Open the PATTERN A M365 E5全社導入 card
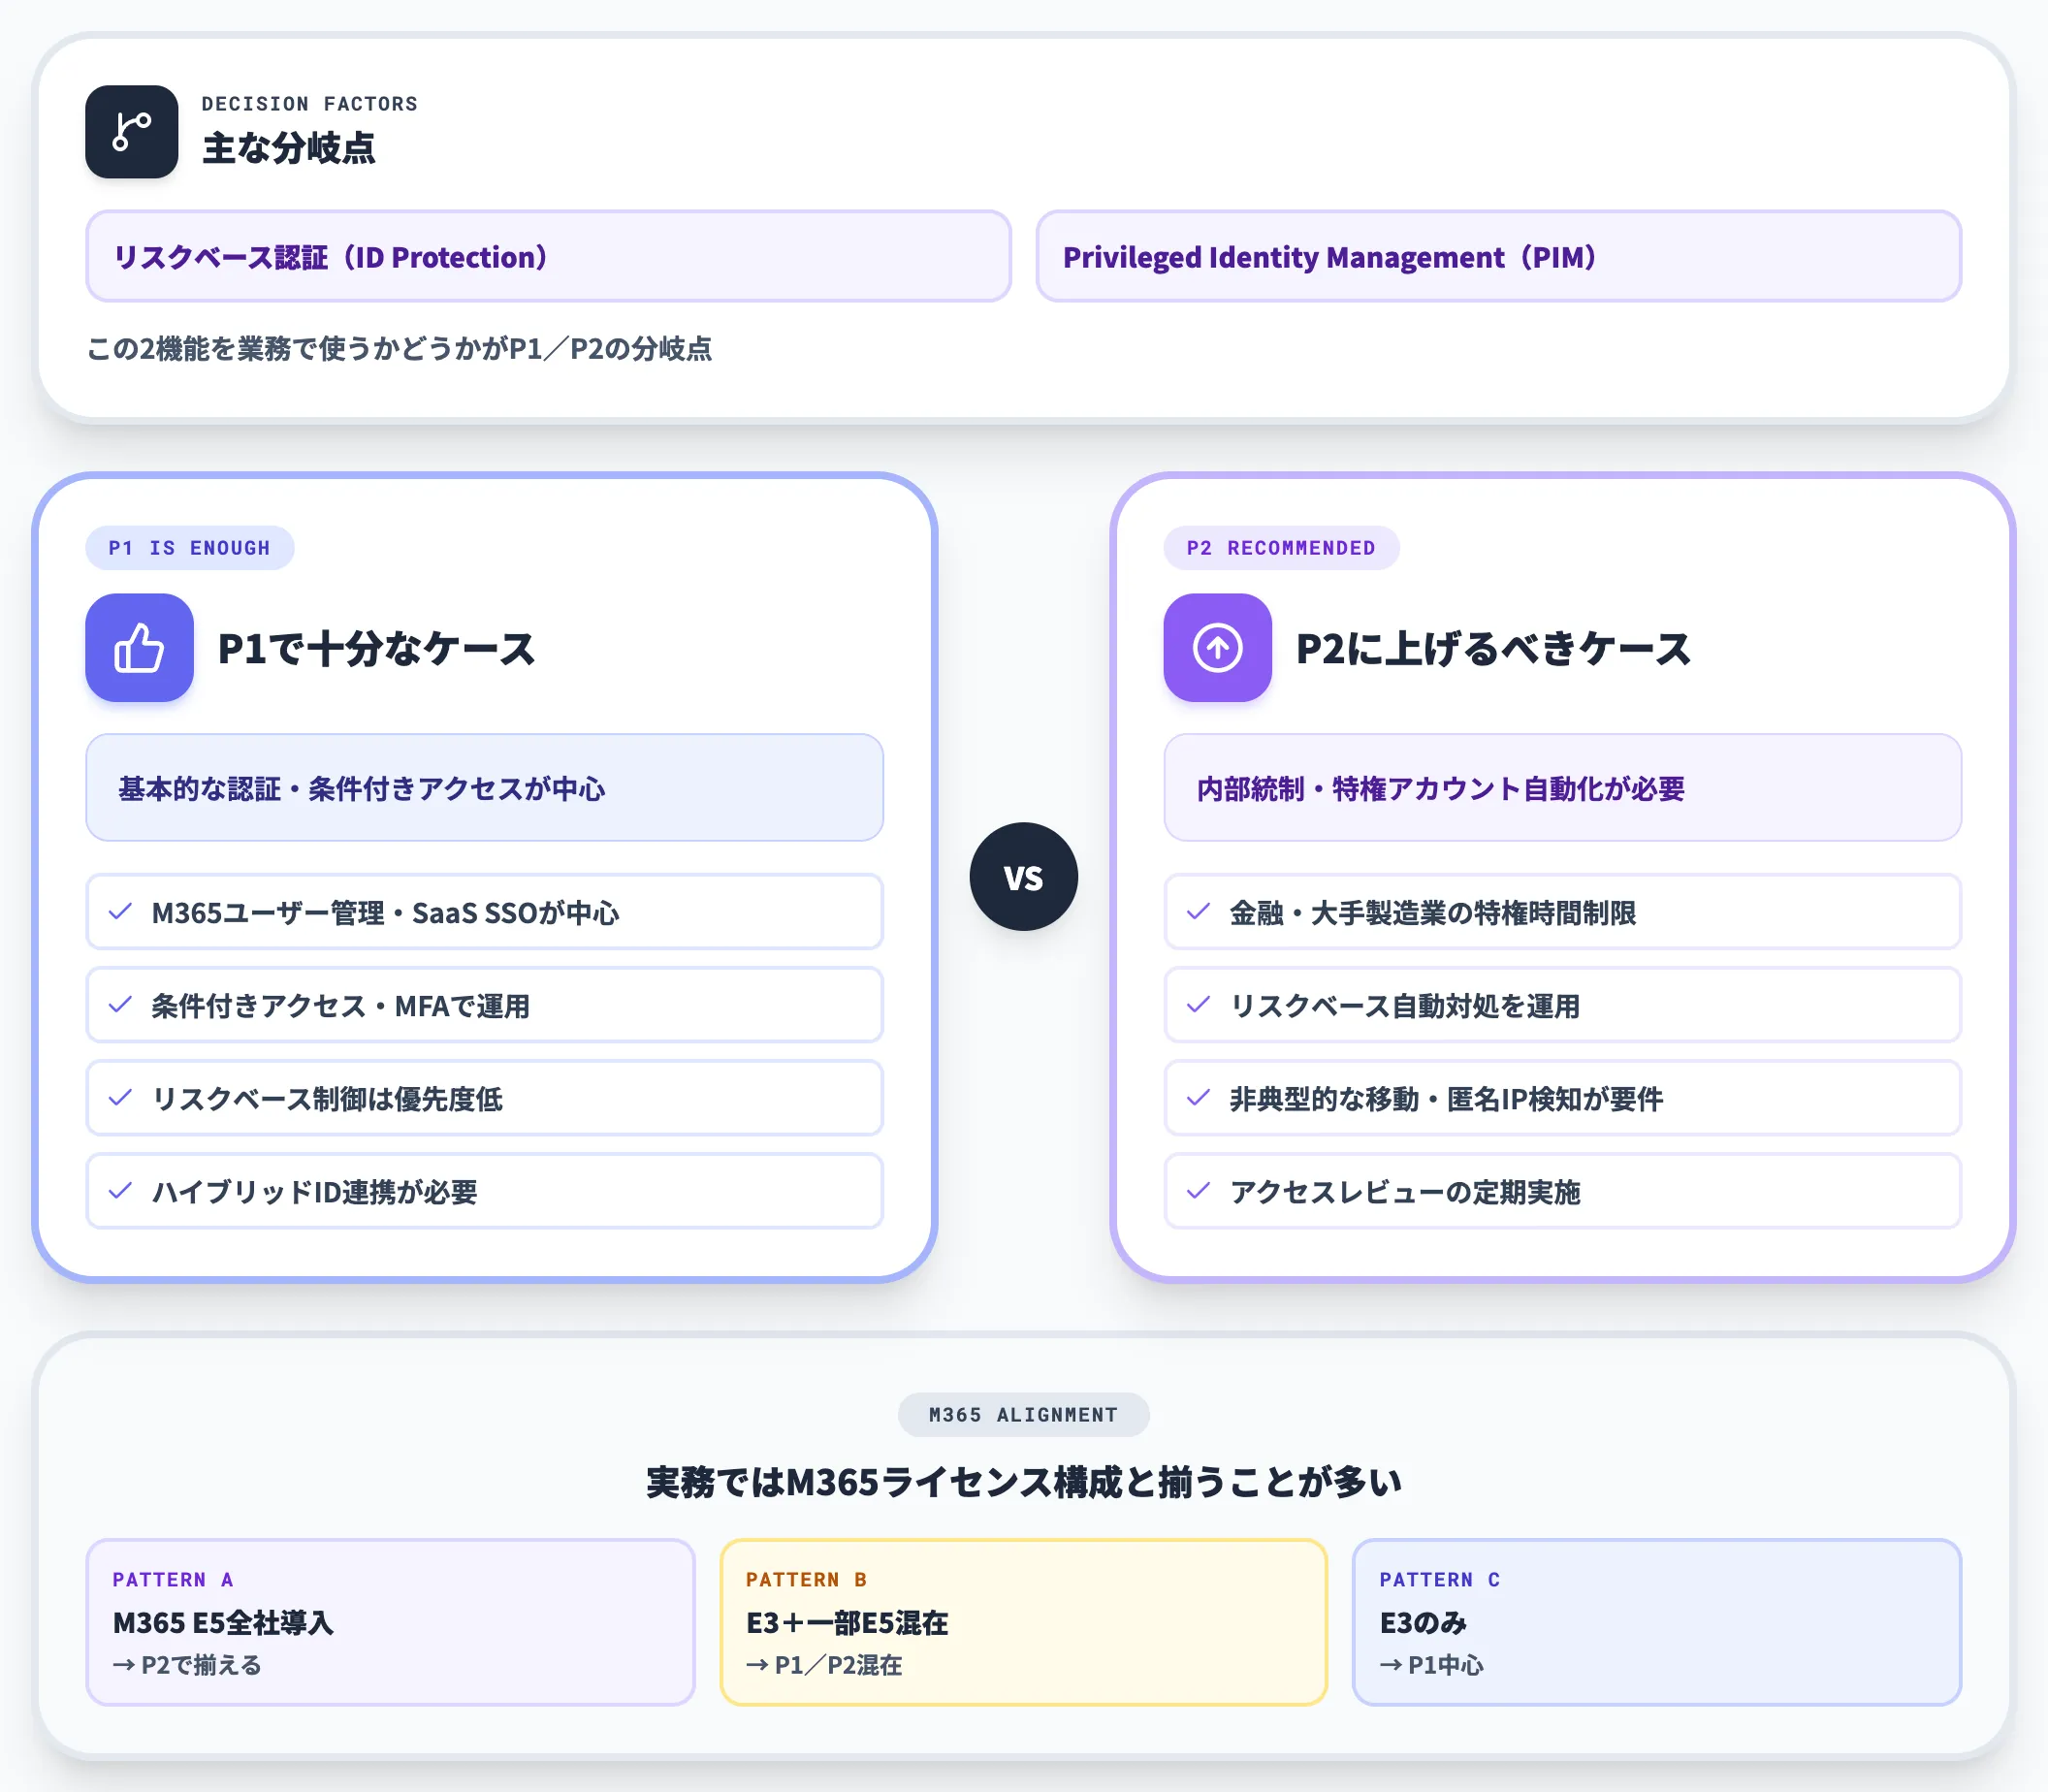The image size is (2048, 1792). coord(390,1622)
